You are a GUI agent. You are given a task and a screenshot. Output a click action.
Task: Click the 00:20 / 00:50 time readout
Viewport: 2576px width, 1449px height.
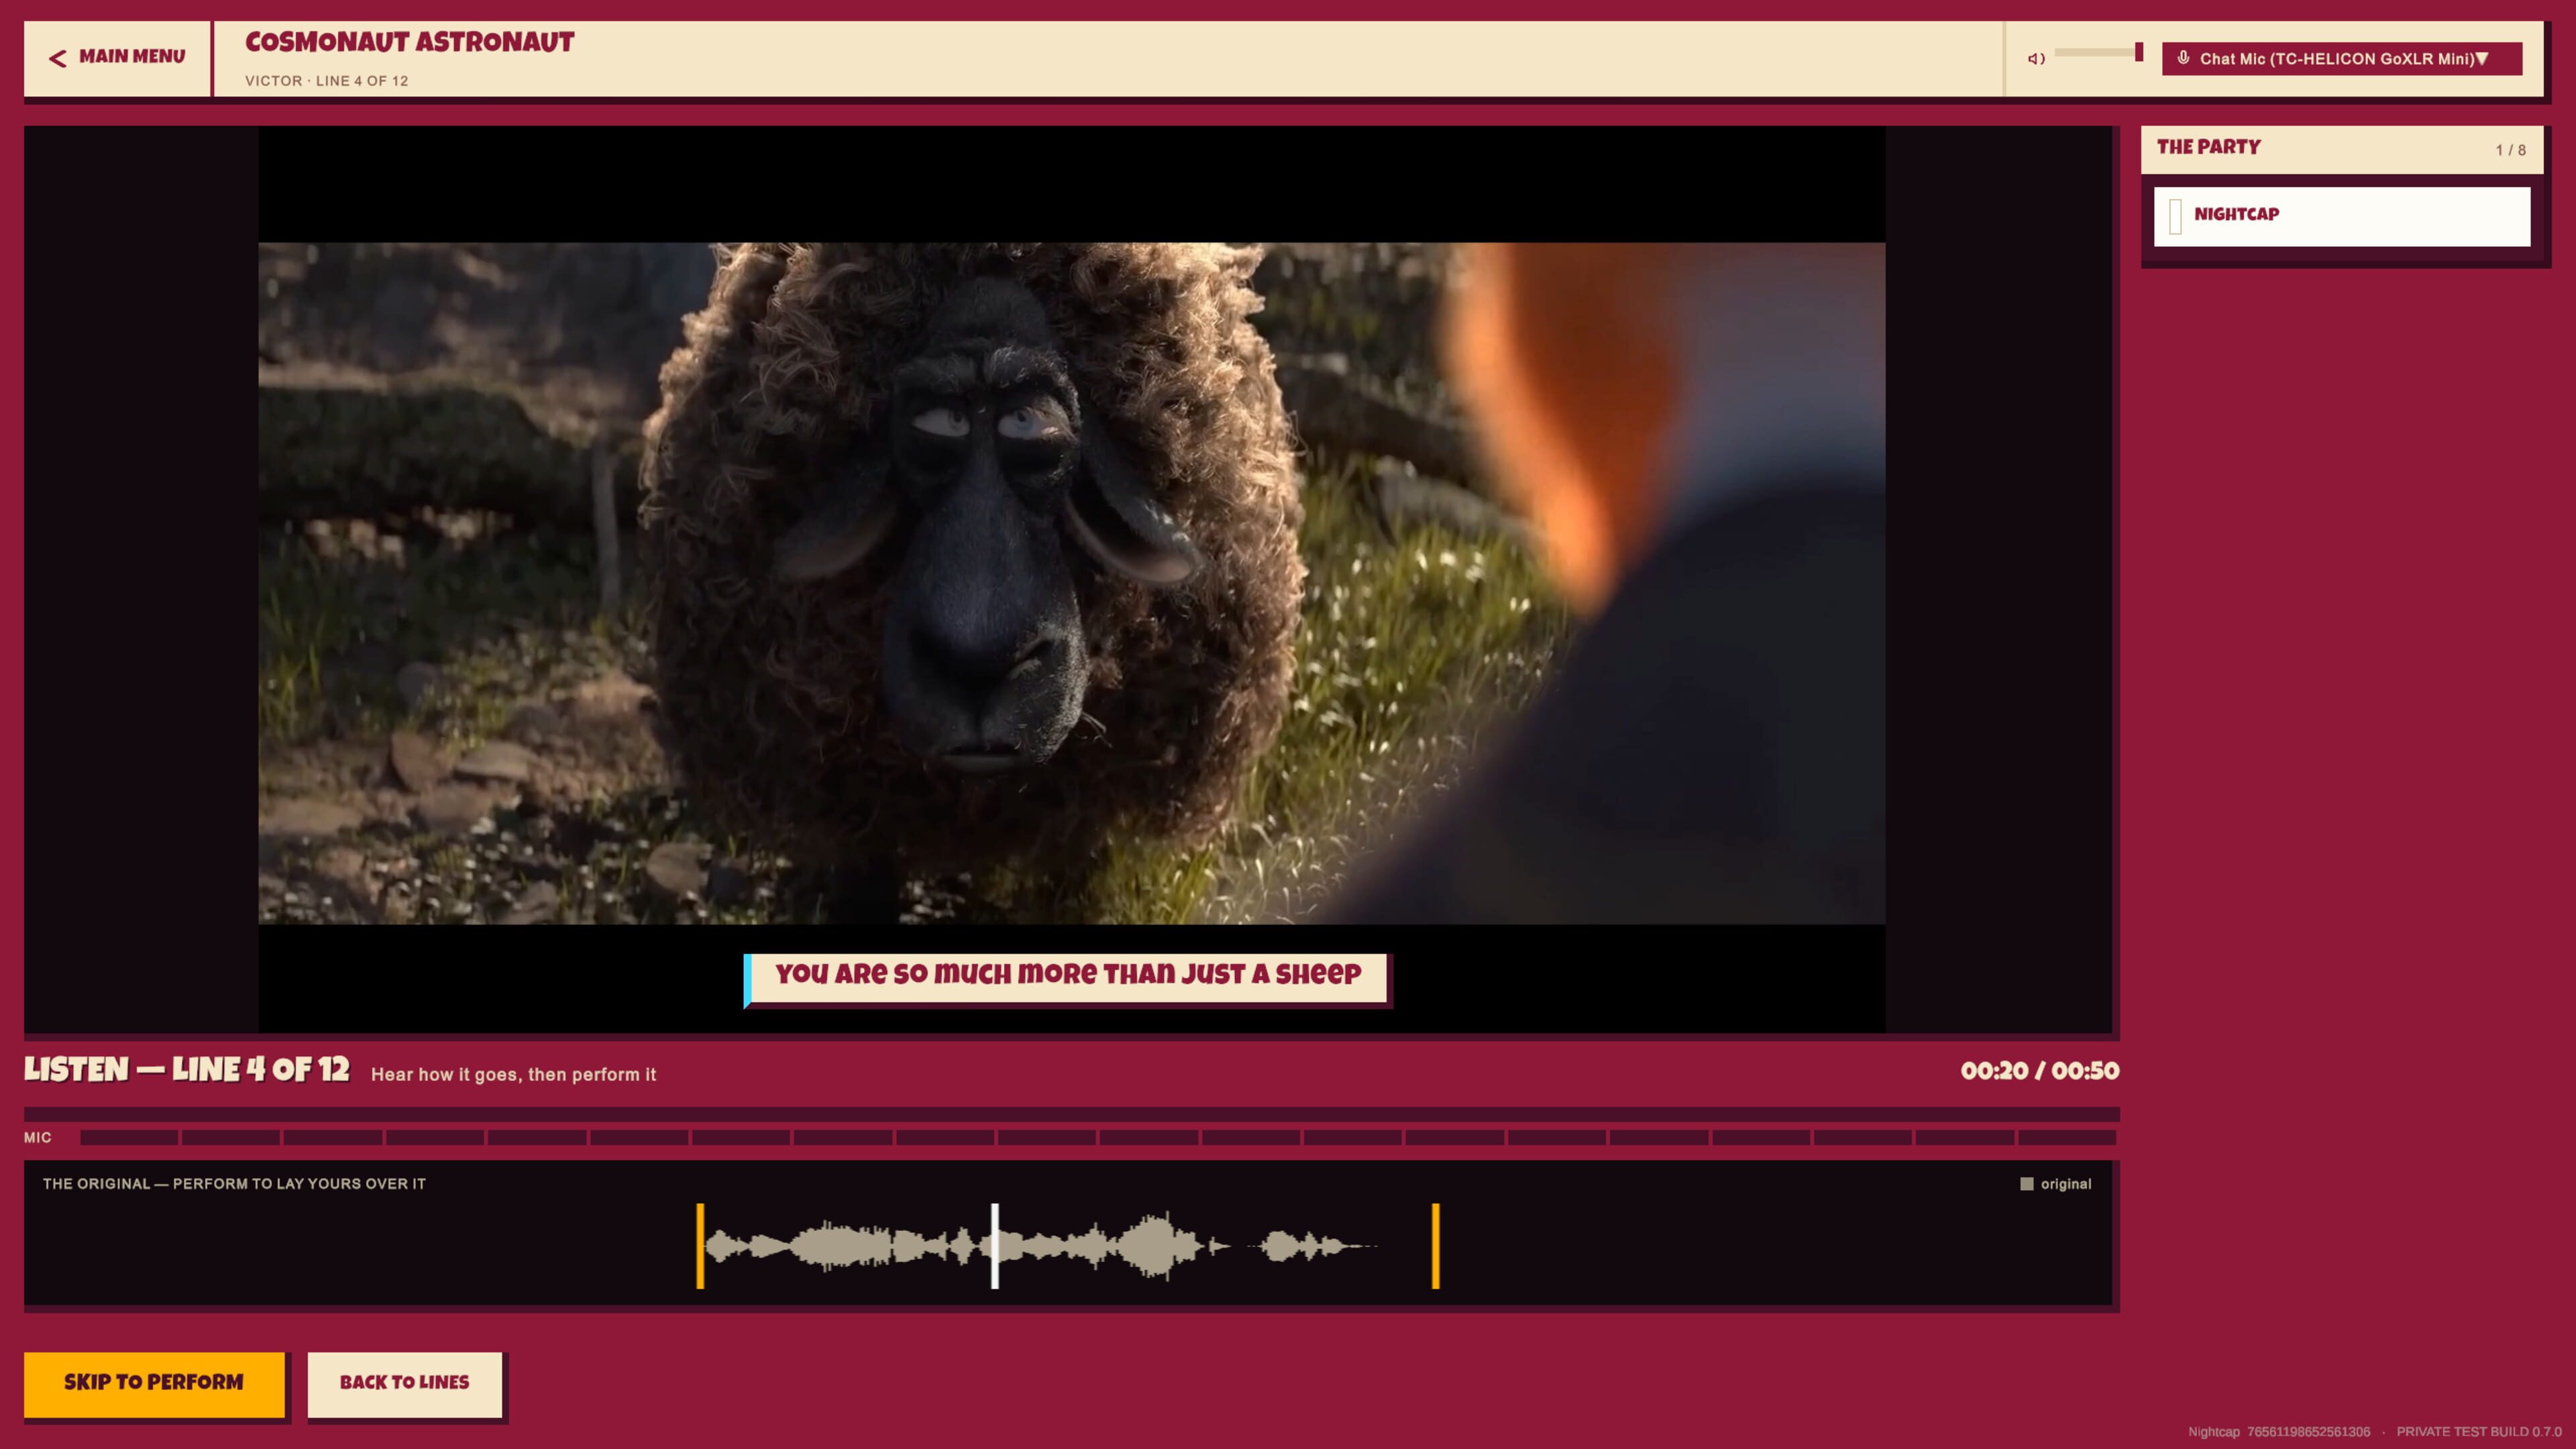(x=2040, y=1071)
